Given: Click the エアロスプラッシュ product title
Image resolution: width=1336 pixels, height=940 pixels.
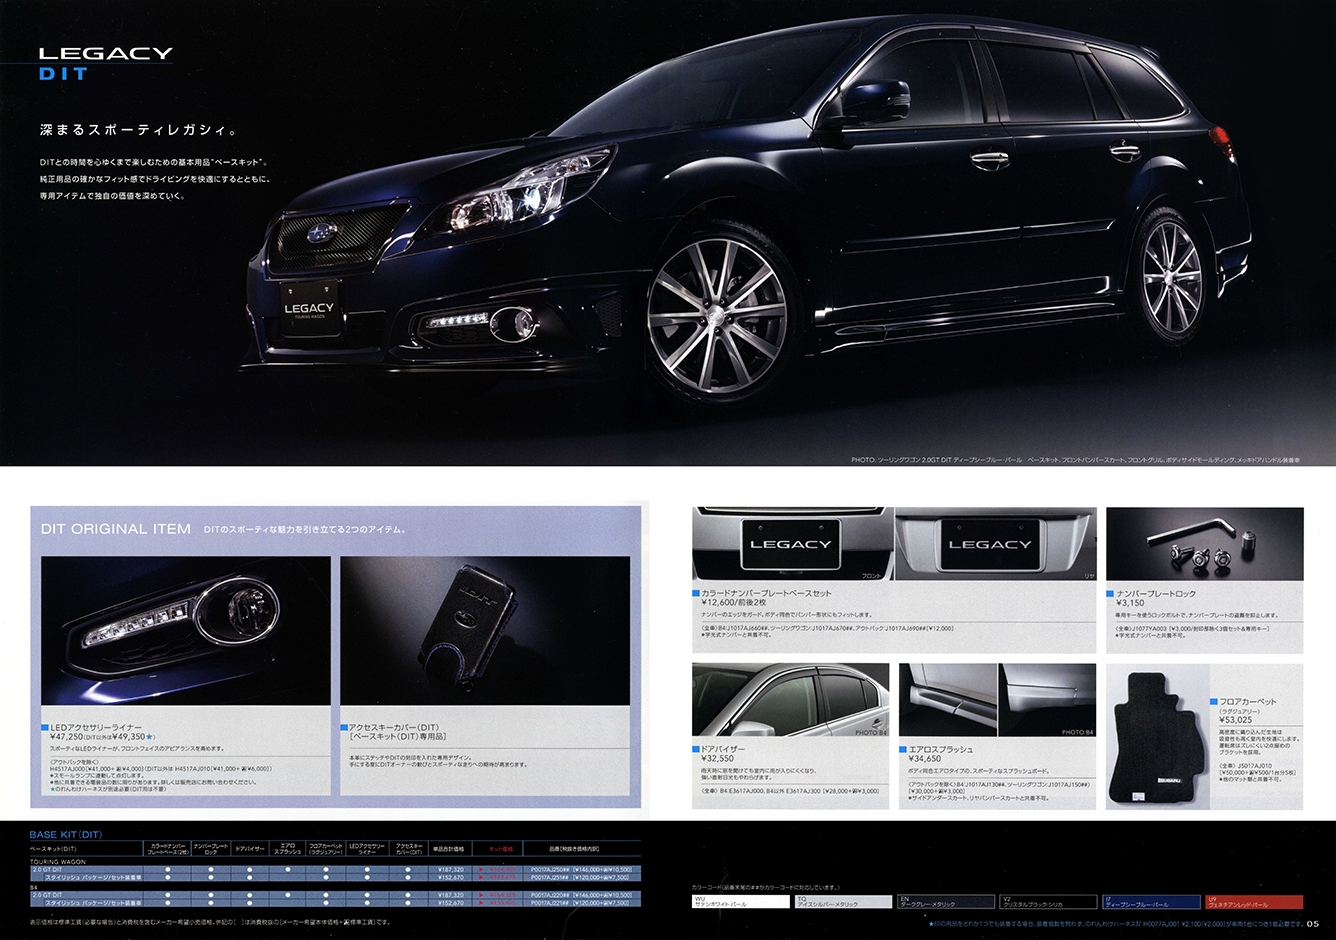Looking at the screenshot, I should pyautogui.click(x=941, y=749).
